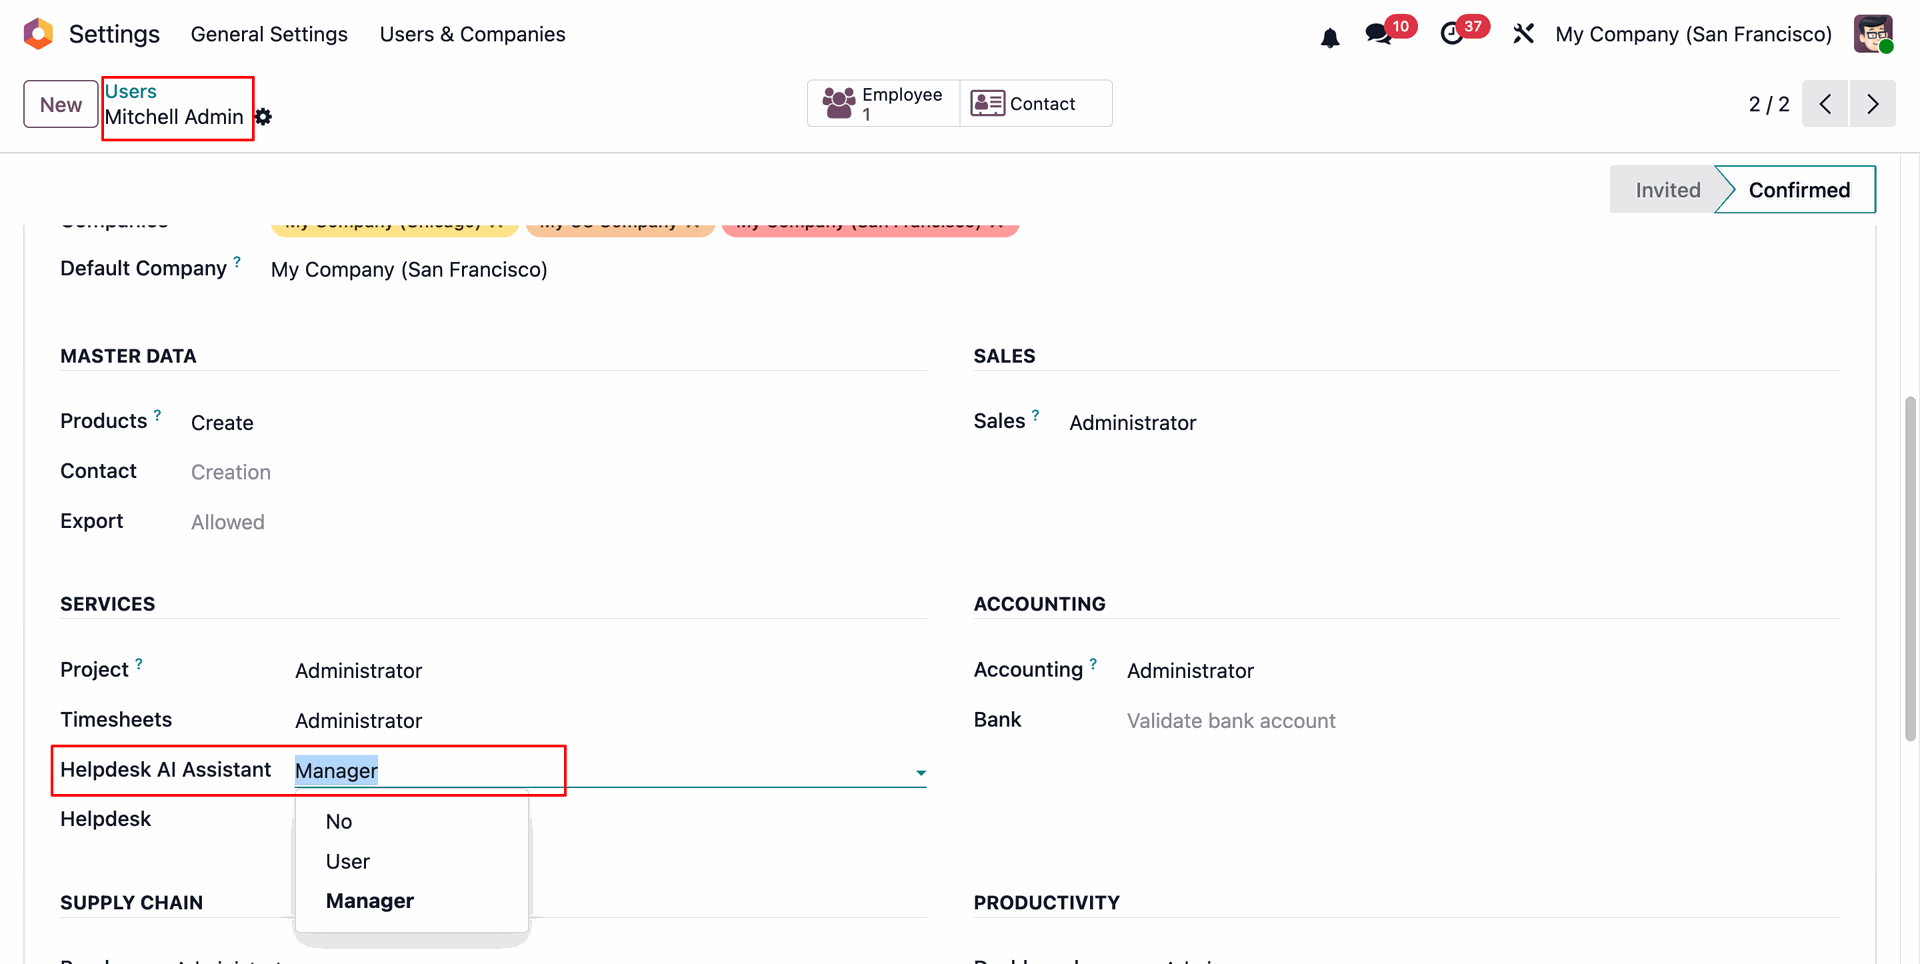The image size is (1920, 964).
Task: Open the Odoo Settings app logo
Action: 38,34
